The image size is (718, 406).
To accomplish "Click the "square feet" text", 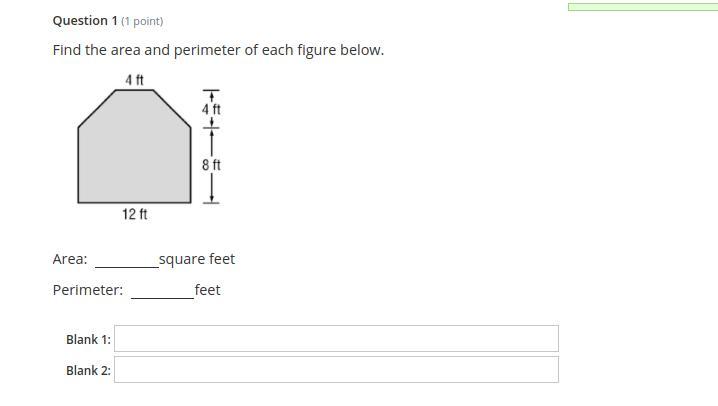I will click(x=197, y=259).
